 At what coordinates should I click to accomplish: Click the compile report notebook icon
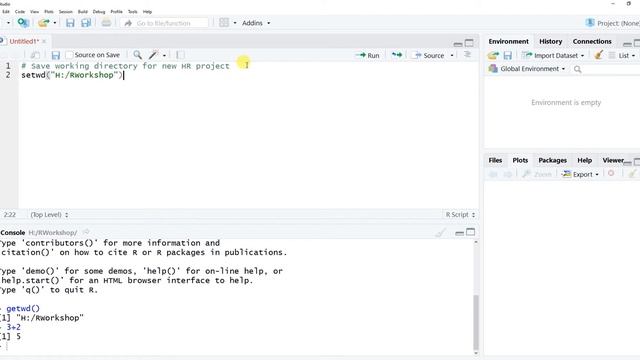pos(180,55)
